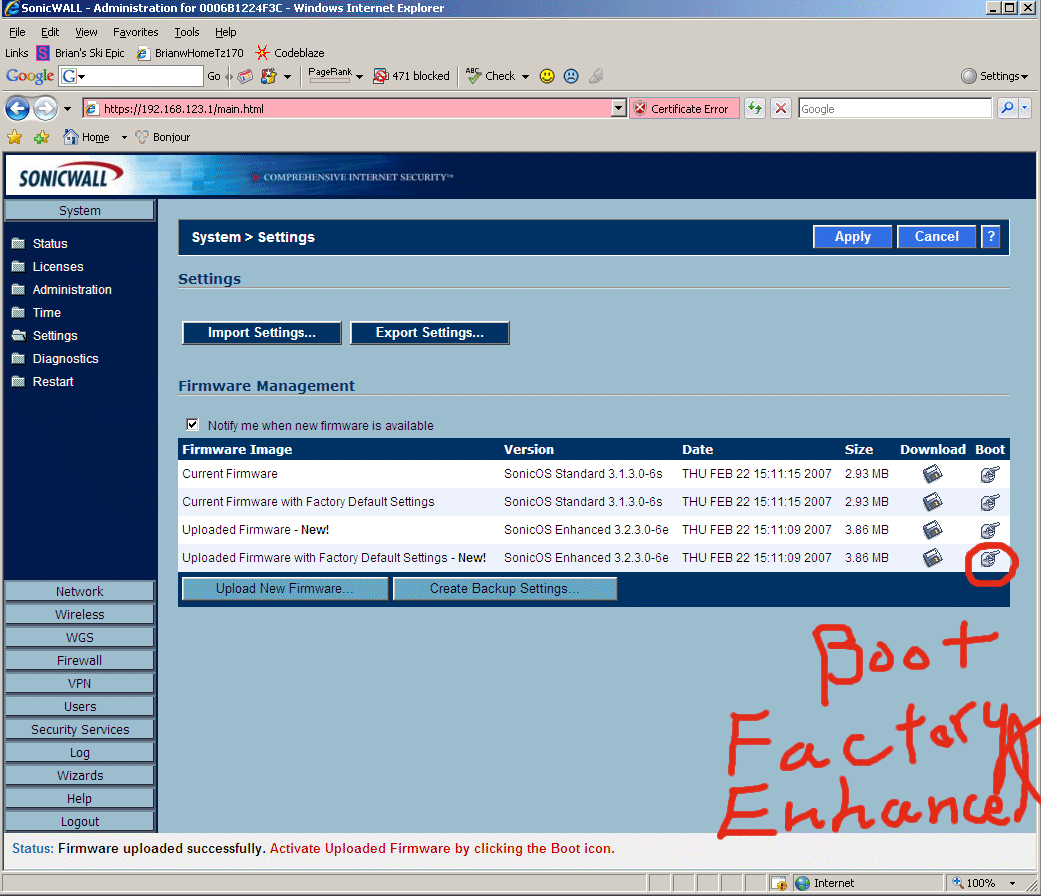Click Export Settings... button

pos(430,333)
